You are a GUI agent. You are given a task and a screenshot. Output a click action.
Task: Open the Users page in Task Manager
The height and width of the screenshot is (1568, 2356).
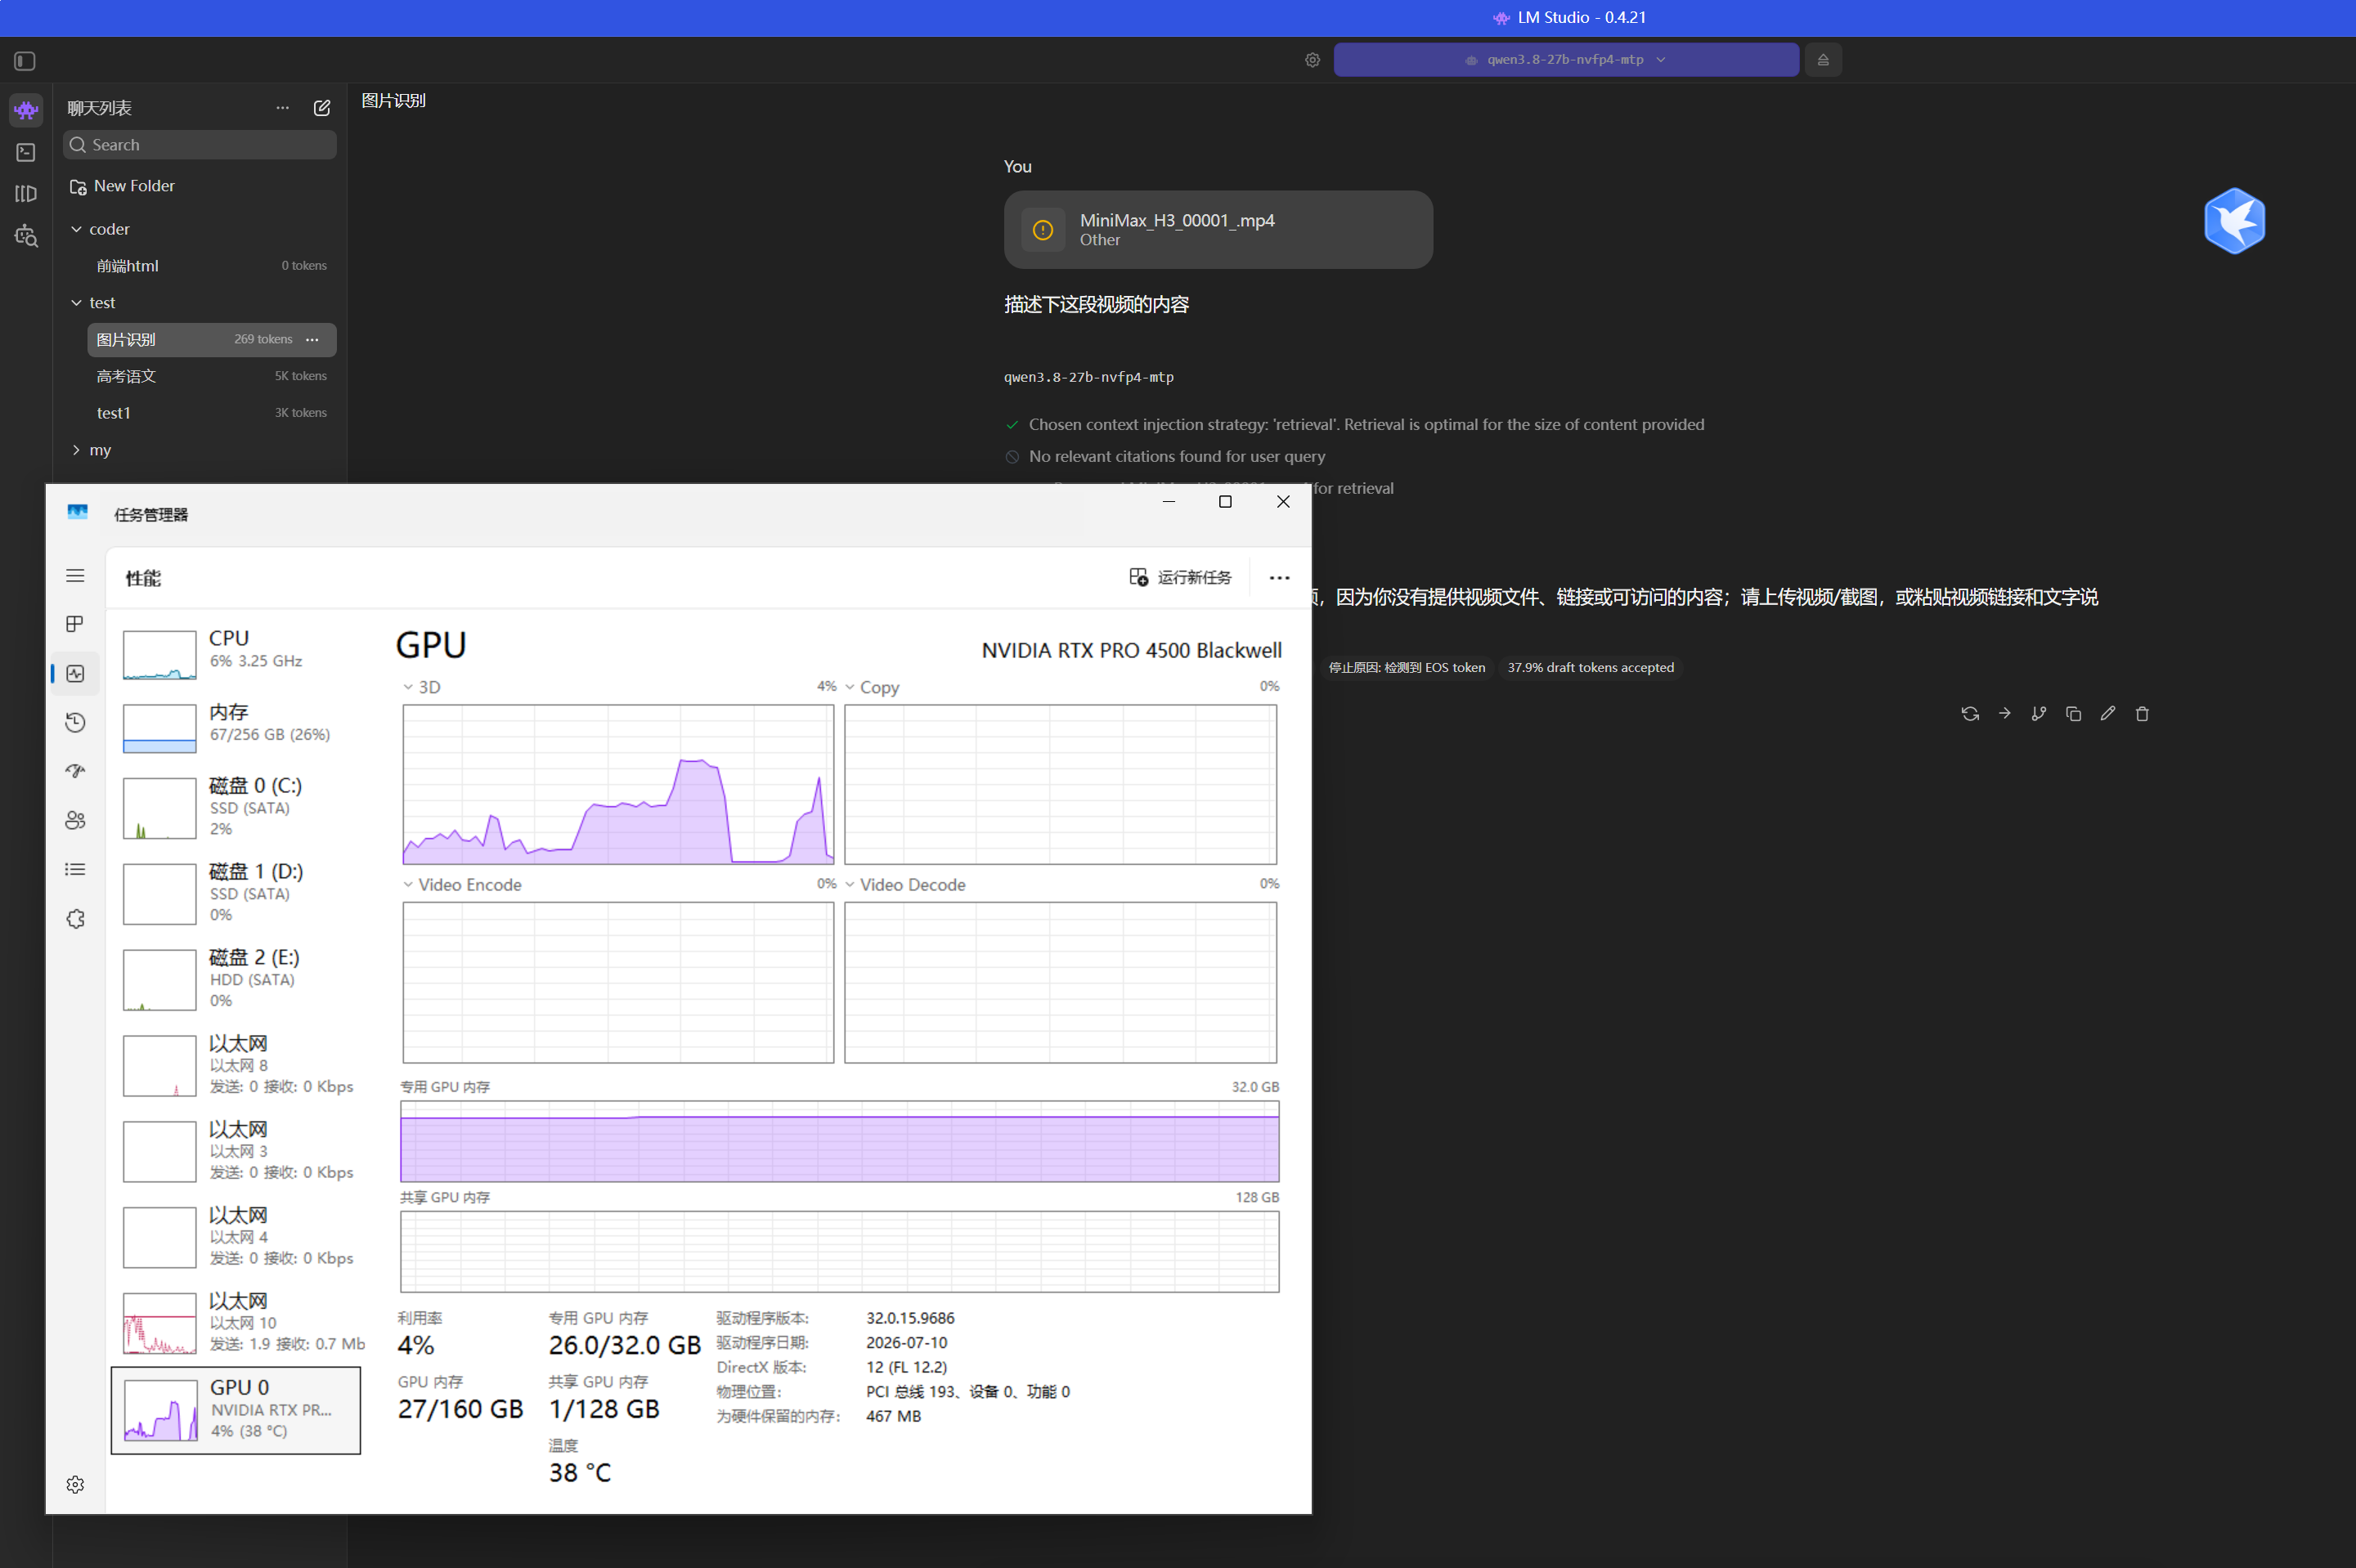click(75, 820)
